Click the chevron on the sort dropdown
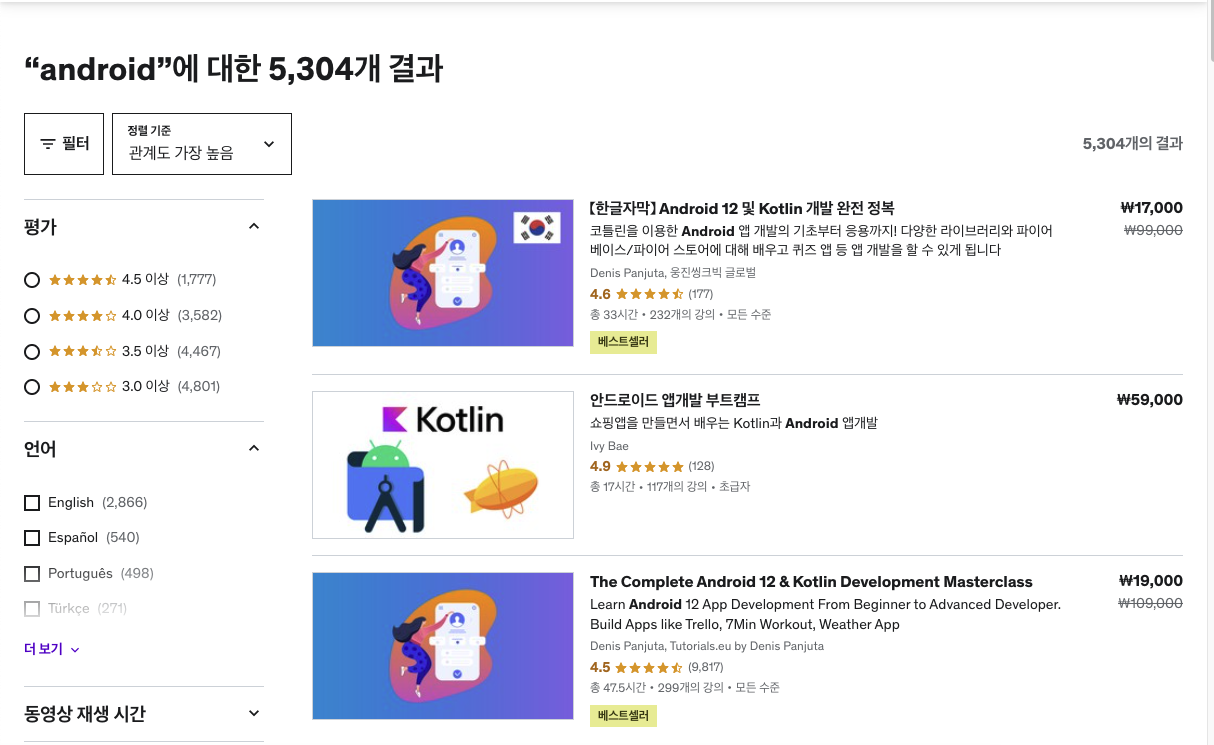 (268, 143)
